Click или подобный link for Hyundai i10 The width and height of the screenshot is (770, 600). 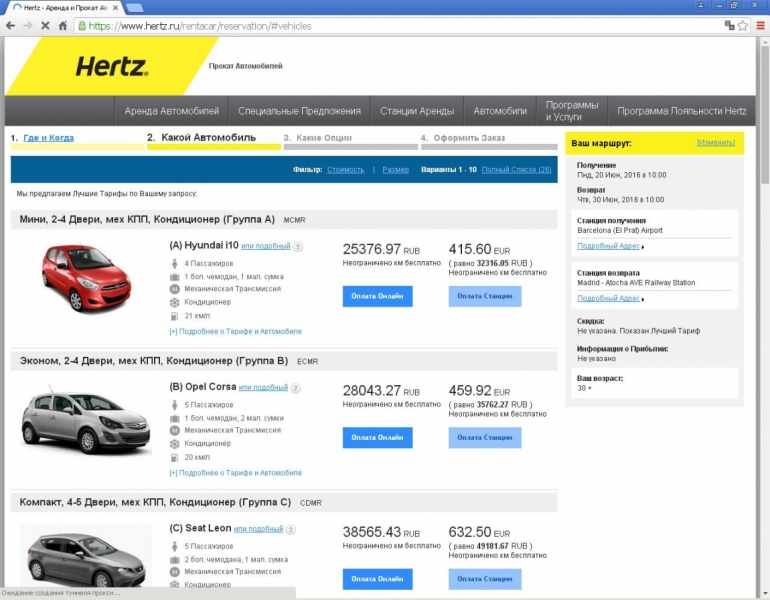coord(266,246)
